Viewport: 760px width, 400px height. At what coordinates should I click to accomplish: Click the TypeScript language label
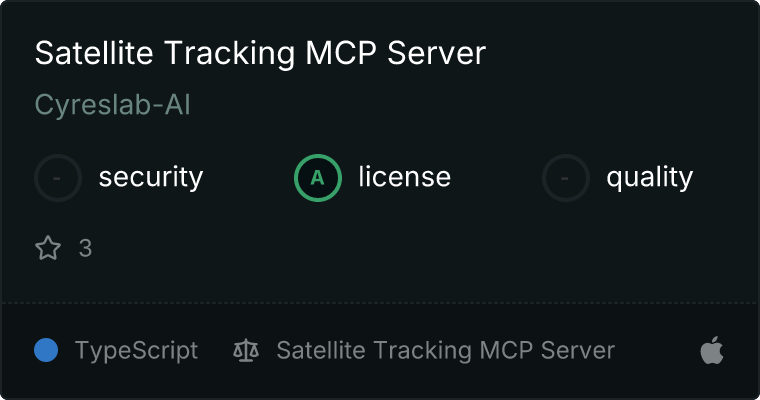pos(136,351)
